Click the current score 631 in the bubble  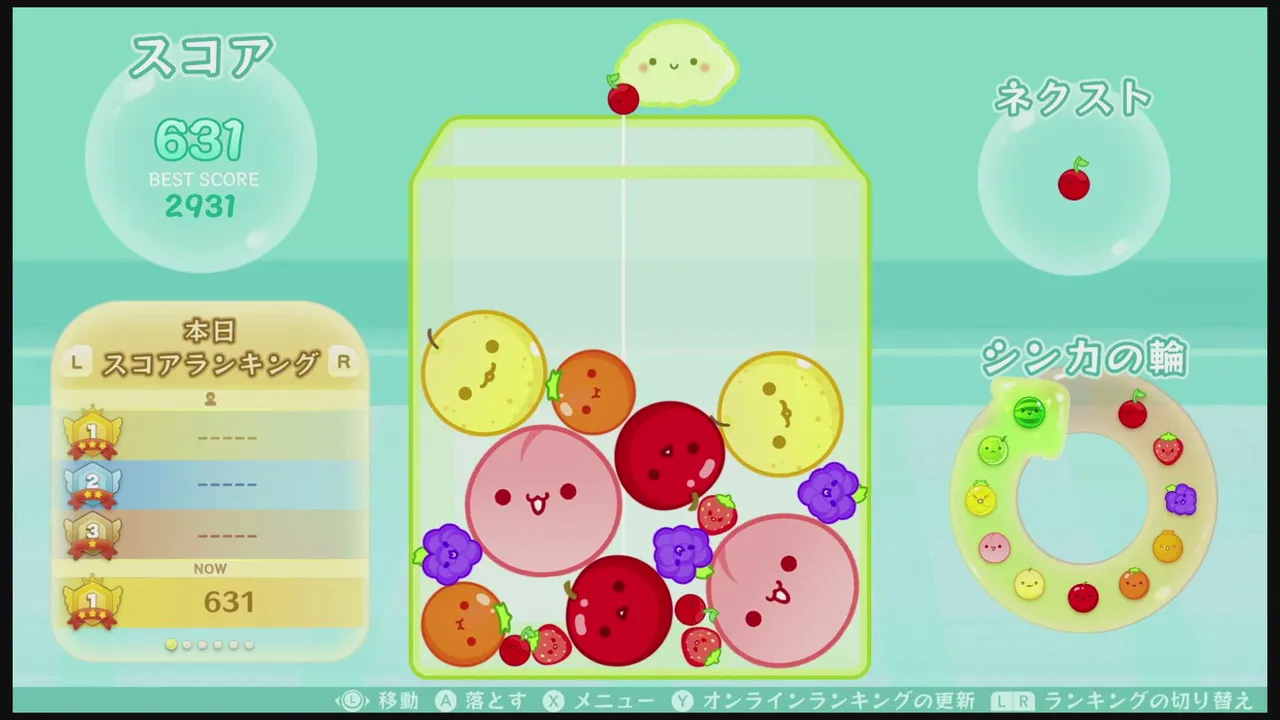coord(200,140)
